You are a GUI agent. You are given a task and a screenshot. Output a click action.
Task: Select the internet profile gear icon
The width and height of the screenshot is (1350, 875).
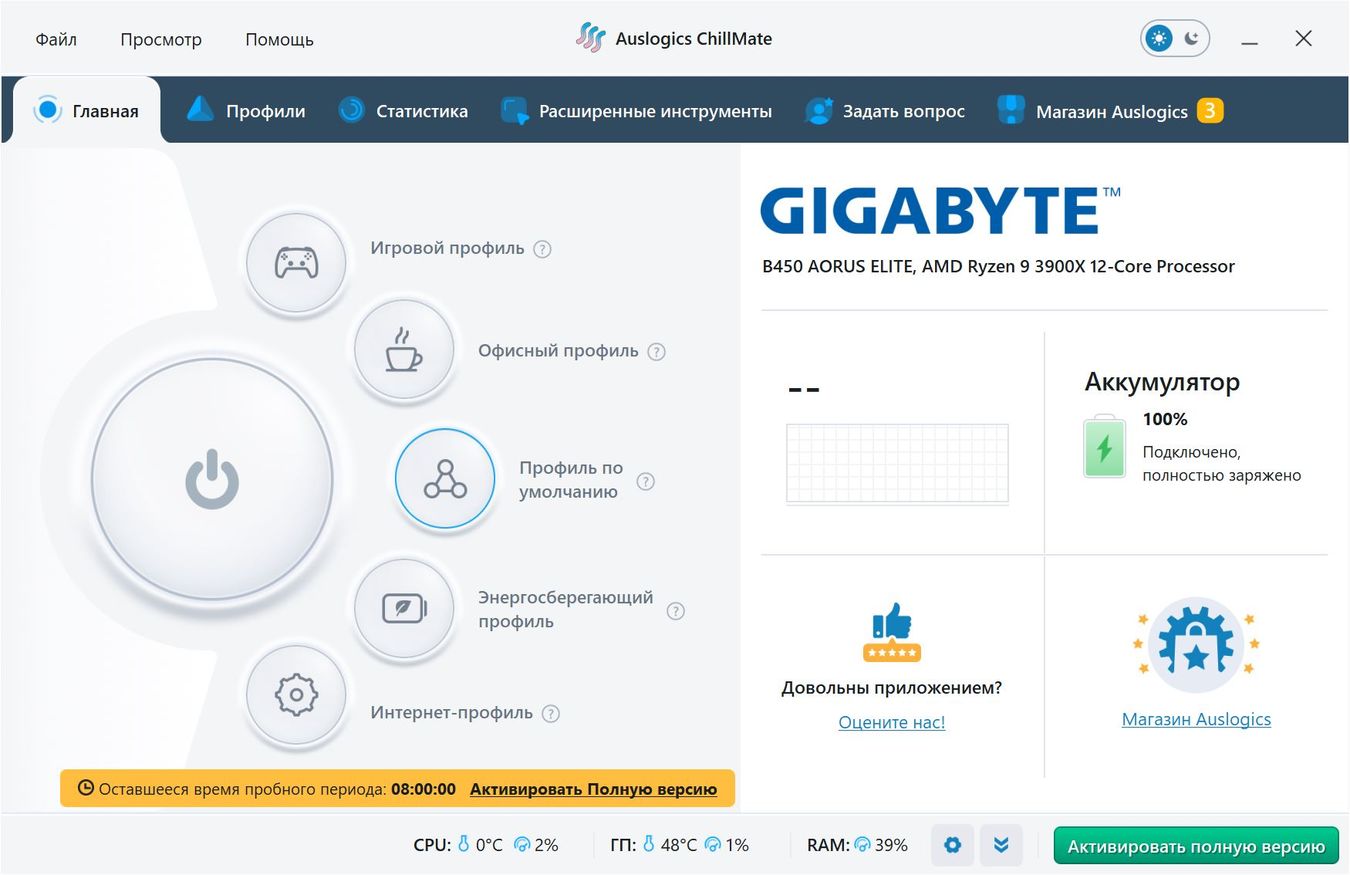296,694
